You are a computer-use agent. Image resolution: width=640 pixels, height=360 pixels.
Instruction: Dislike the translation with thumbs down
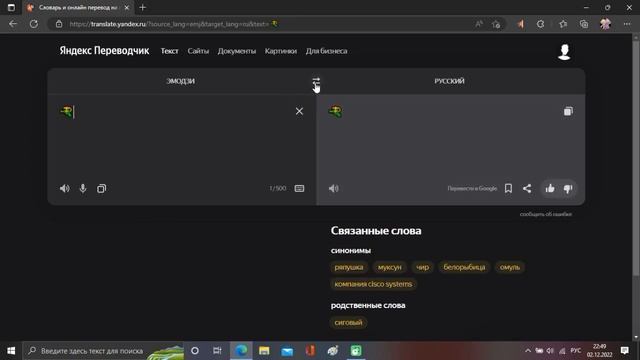(x=568, y=189)
